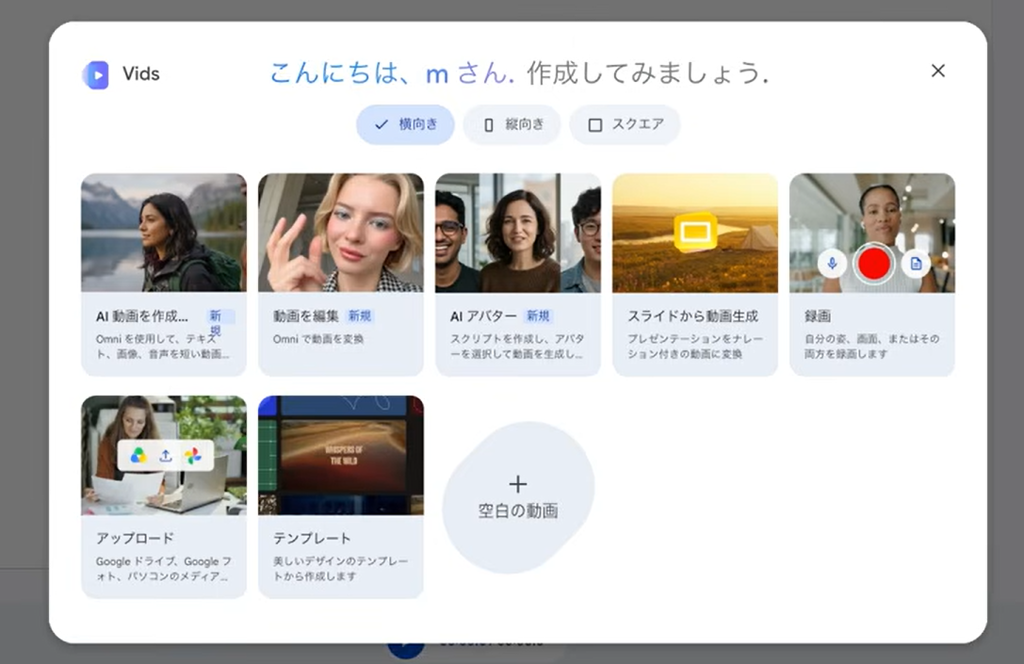Click the square icon on スクエア chip

pos(595,125)
